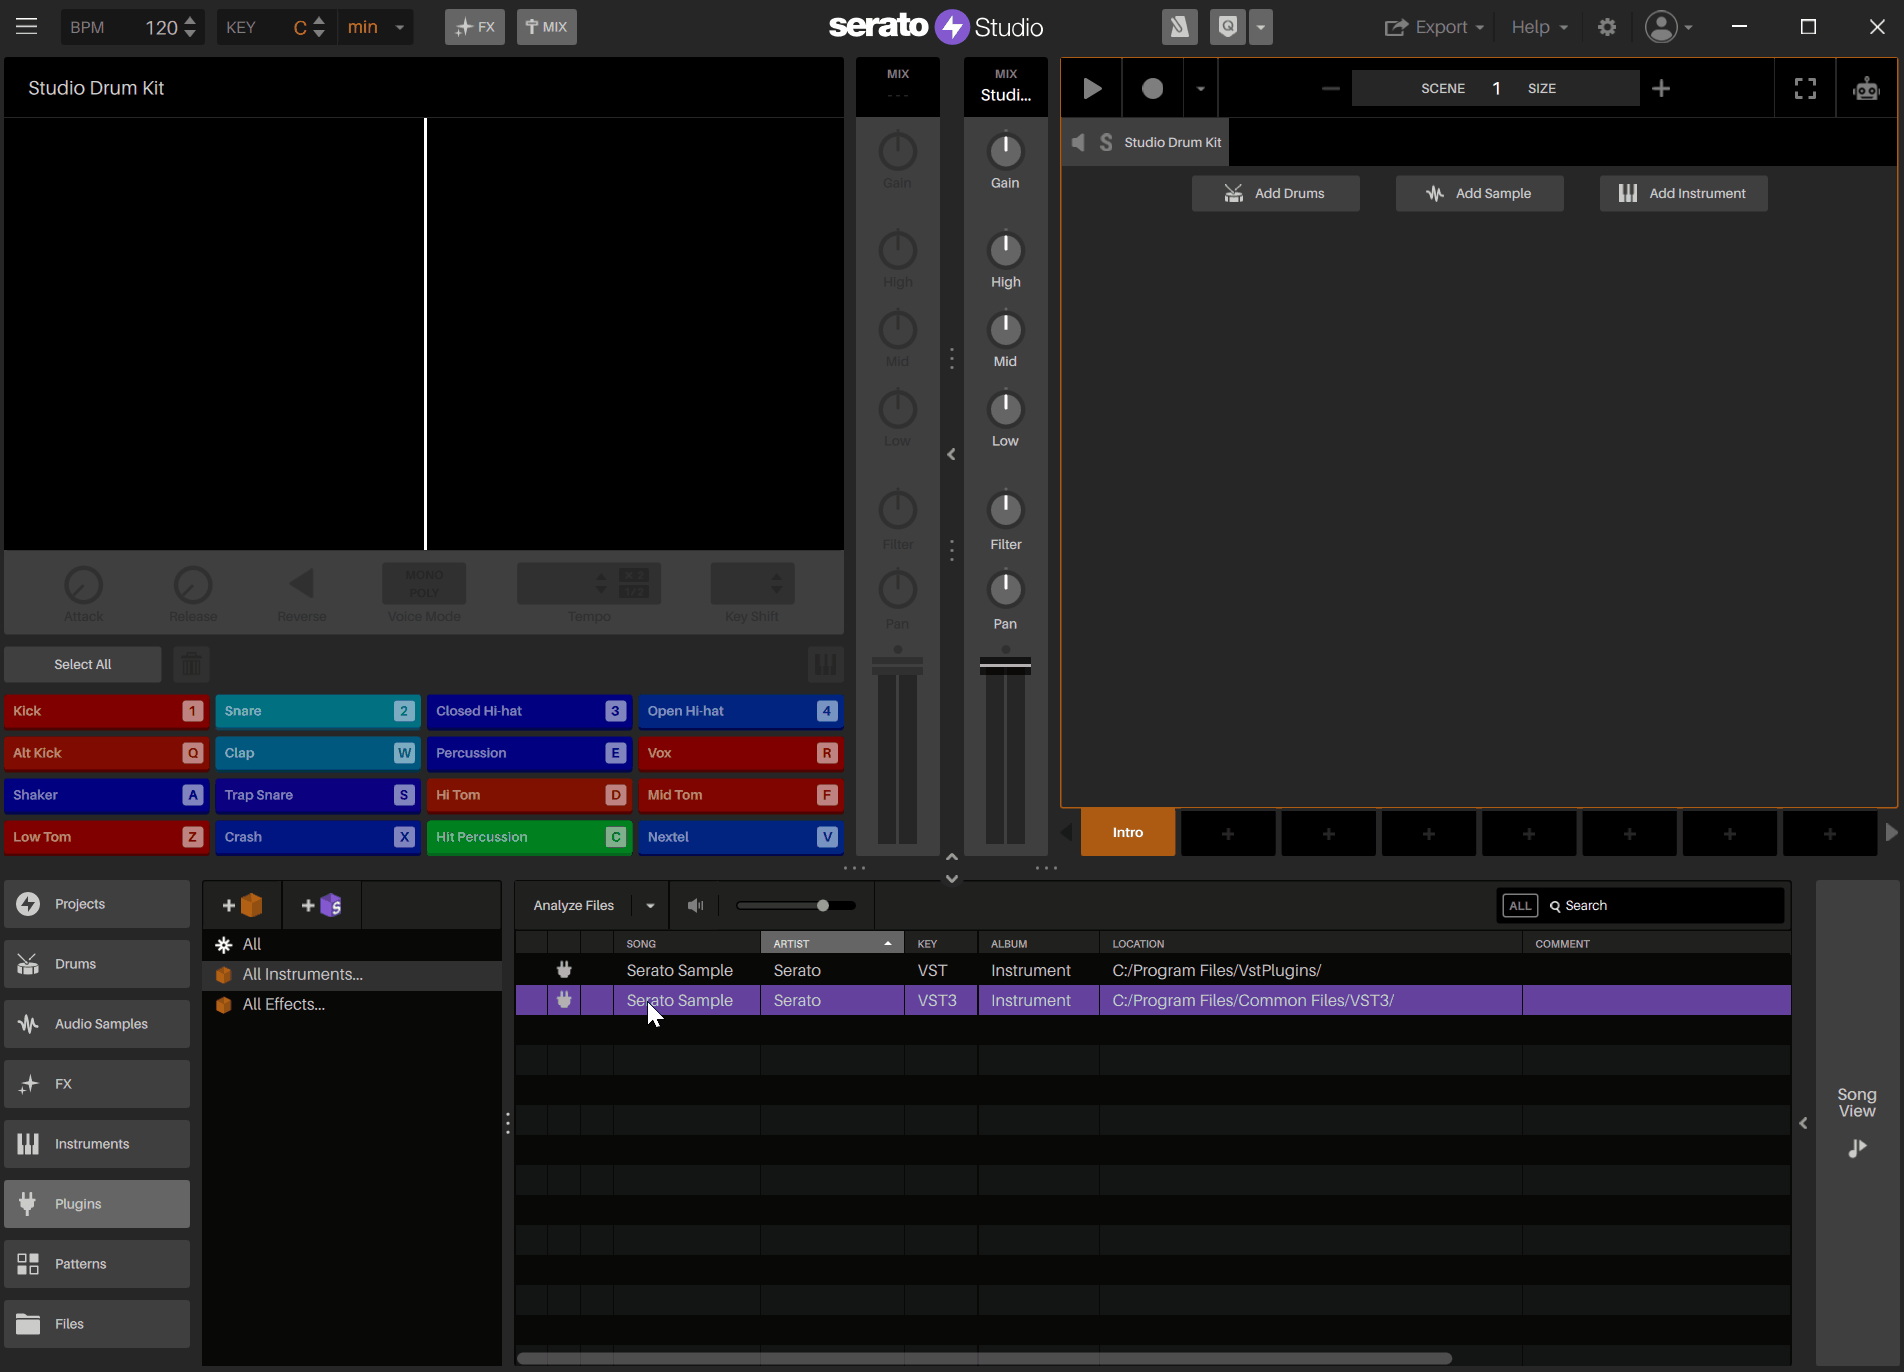1904x1372 pixels.
Task: Increase scene size with plus button
Action: click(1661, 88)
